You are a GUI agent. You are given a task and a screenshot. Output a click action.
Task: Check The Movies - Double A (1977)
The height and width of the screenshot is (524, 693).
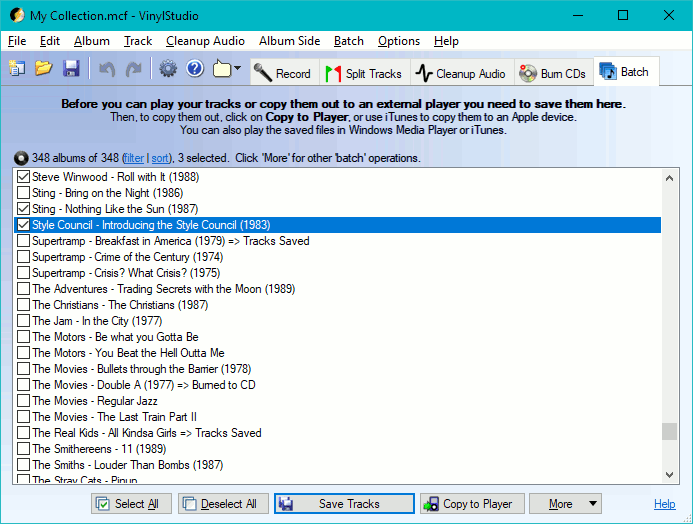click(23, 384)
